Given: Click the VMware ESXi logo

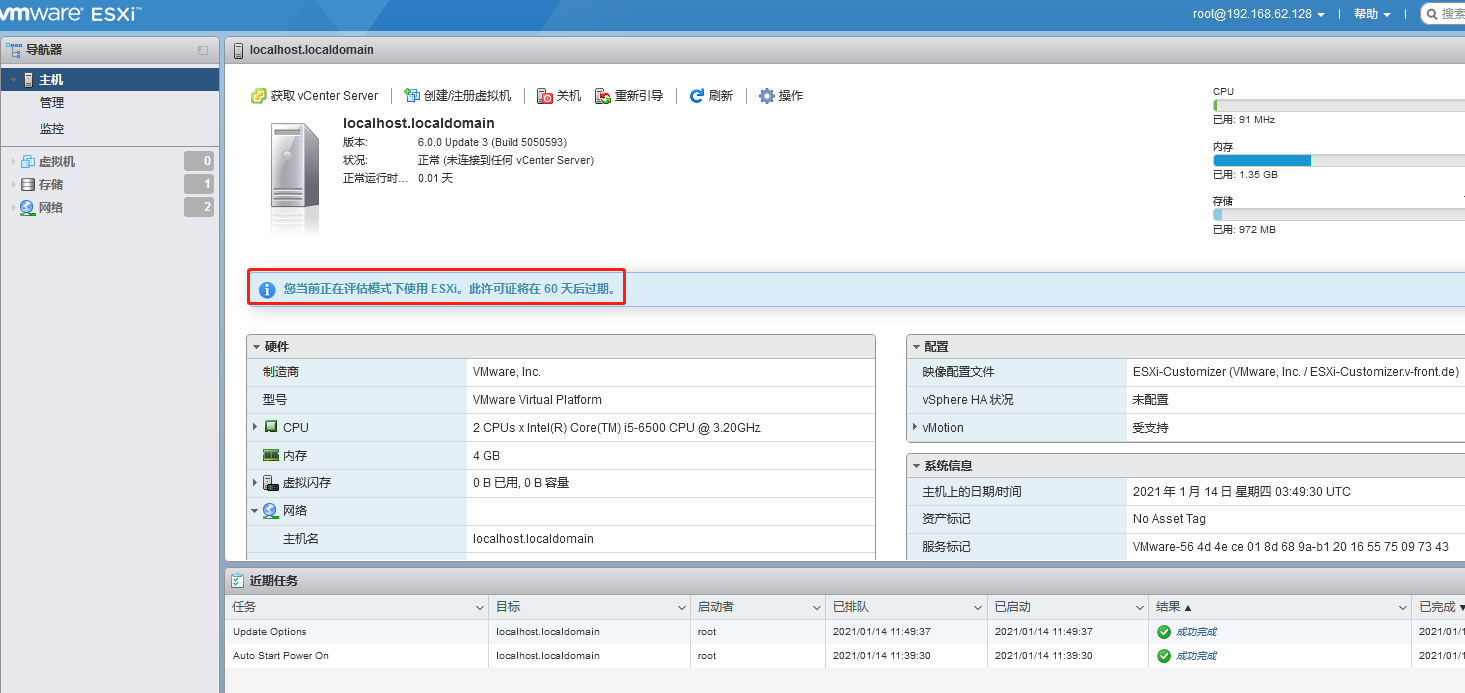Looking at the screenshot, I should point(70,14).
